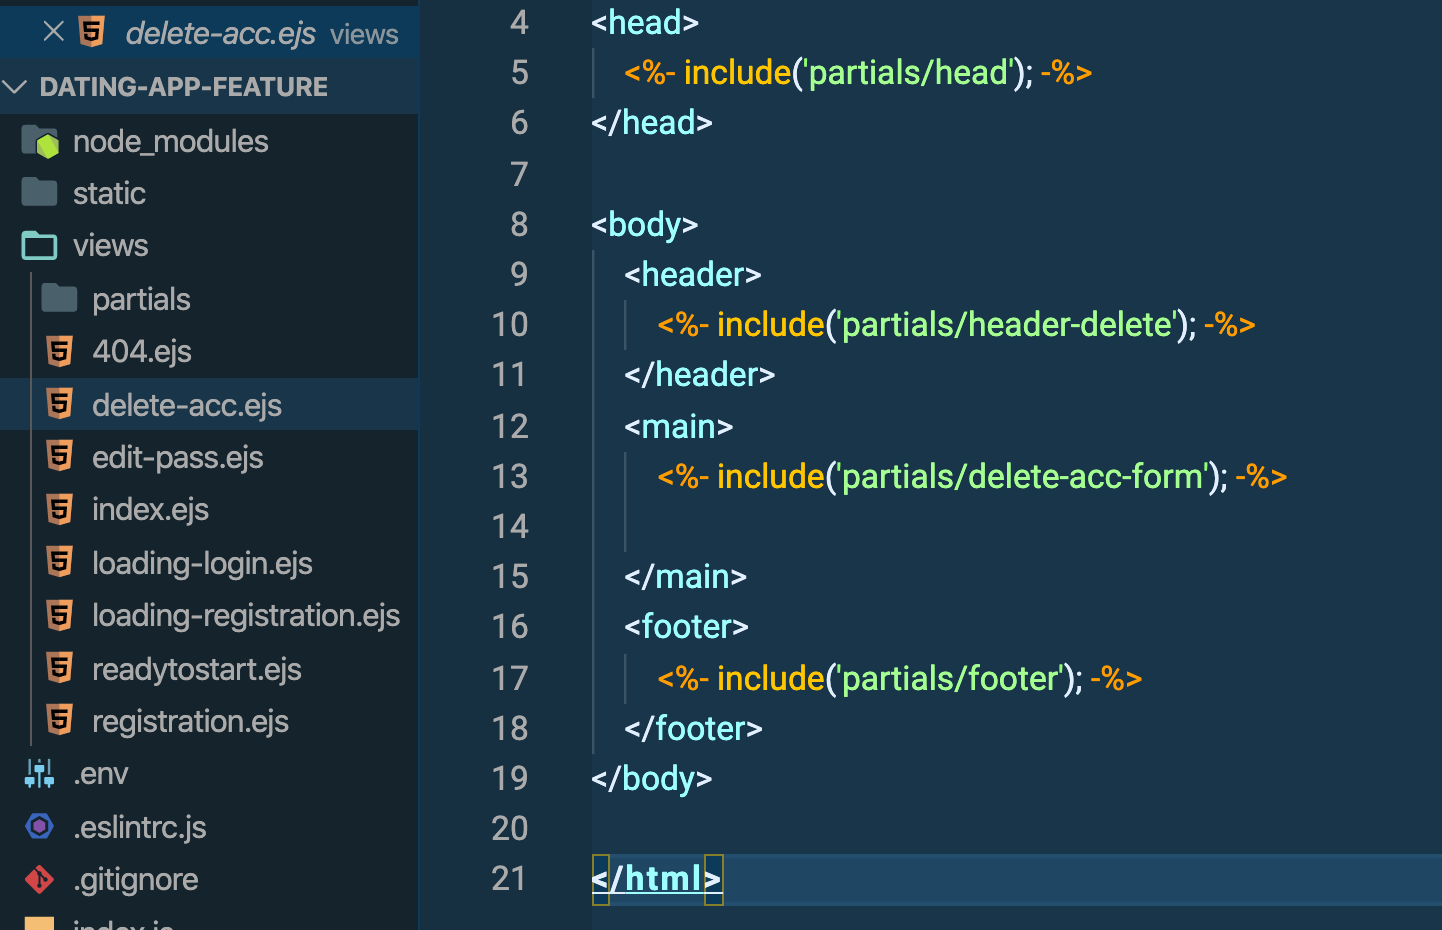The width and height of the screenshot is (1442, 930).
Task: Click the settings sliders icon beside .env
Action: coord(38,773)
